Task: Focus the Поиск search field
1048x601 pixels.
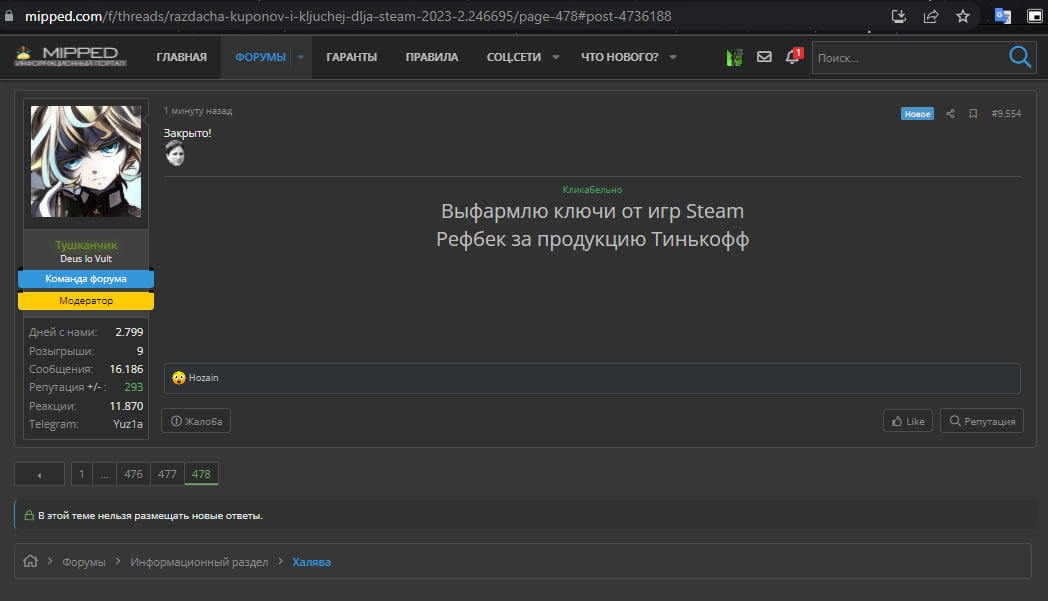Action: point(909,58)
